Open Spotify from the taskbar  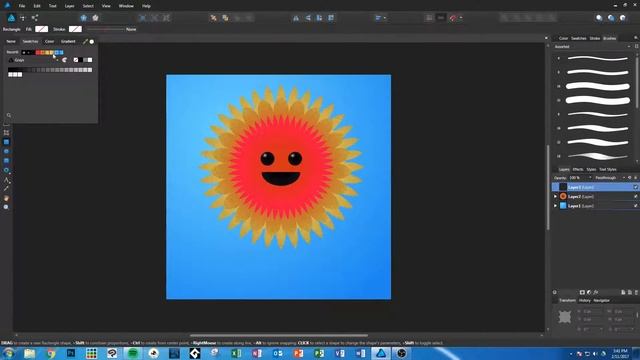[133, 353]
